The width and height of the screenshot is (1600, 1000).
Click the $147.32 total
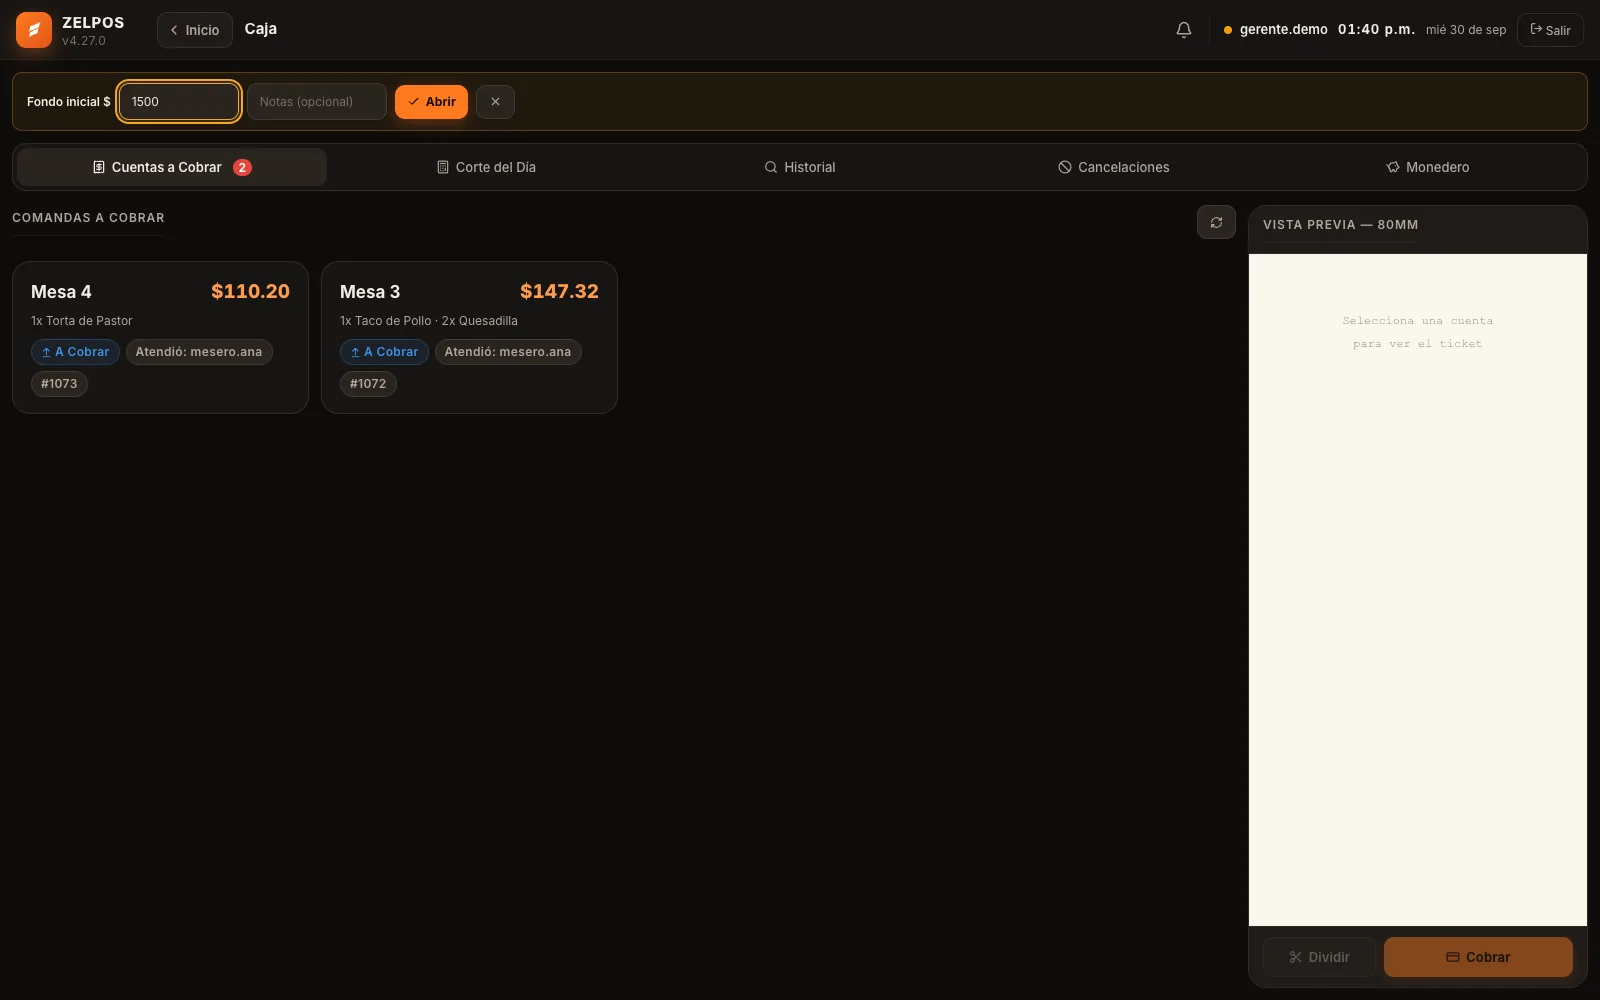559,291
